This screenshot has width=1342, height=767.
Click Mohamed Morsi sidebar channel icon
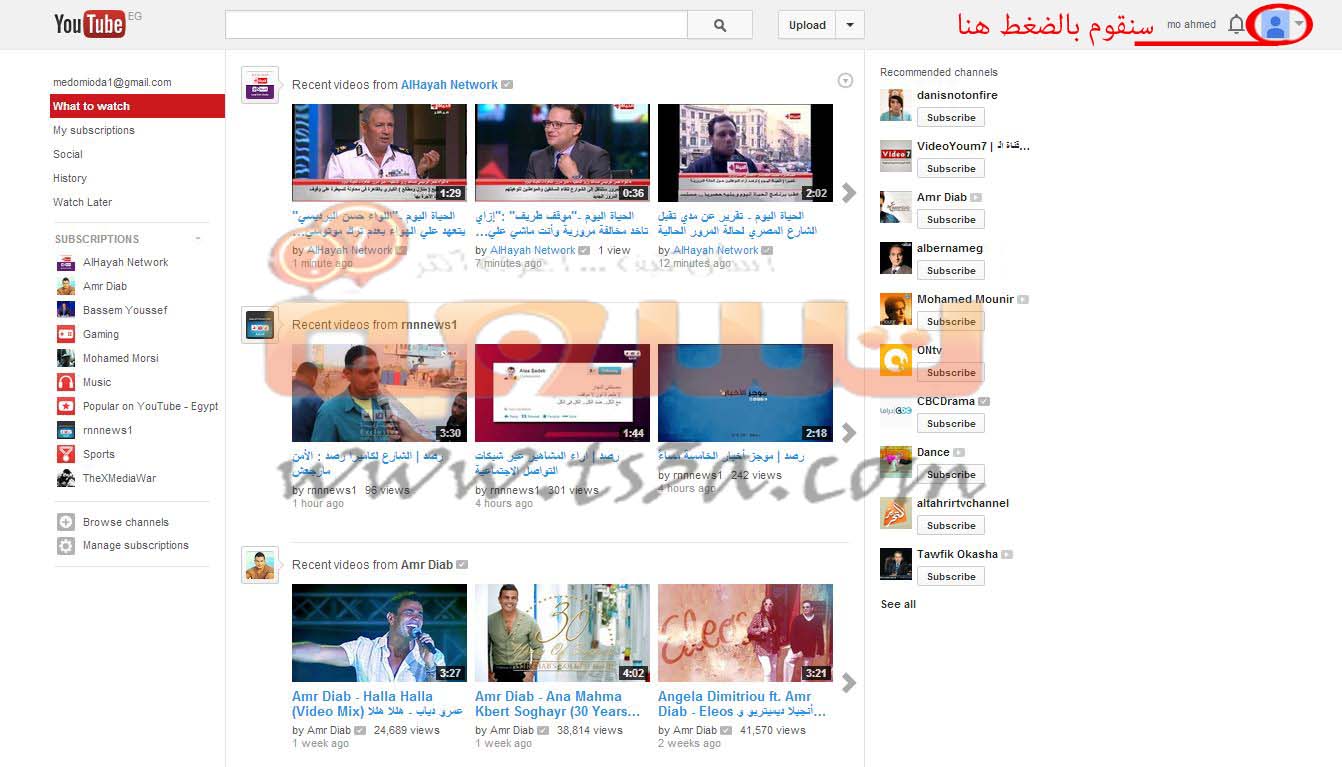(x=65, y=358)
